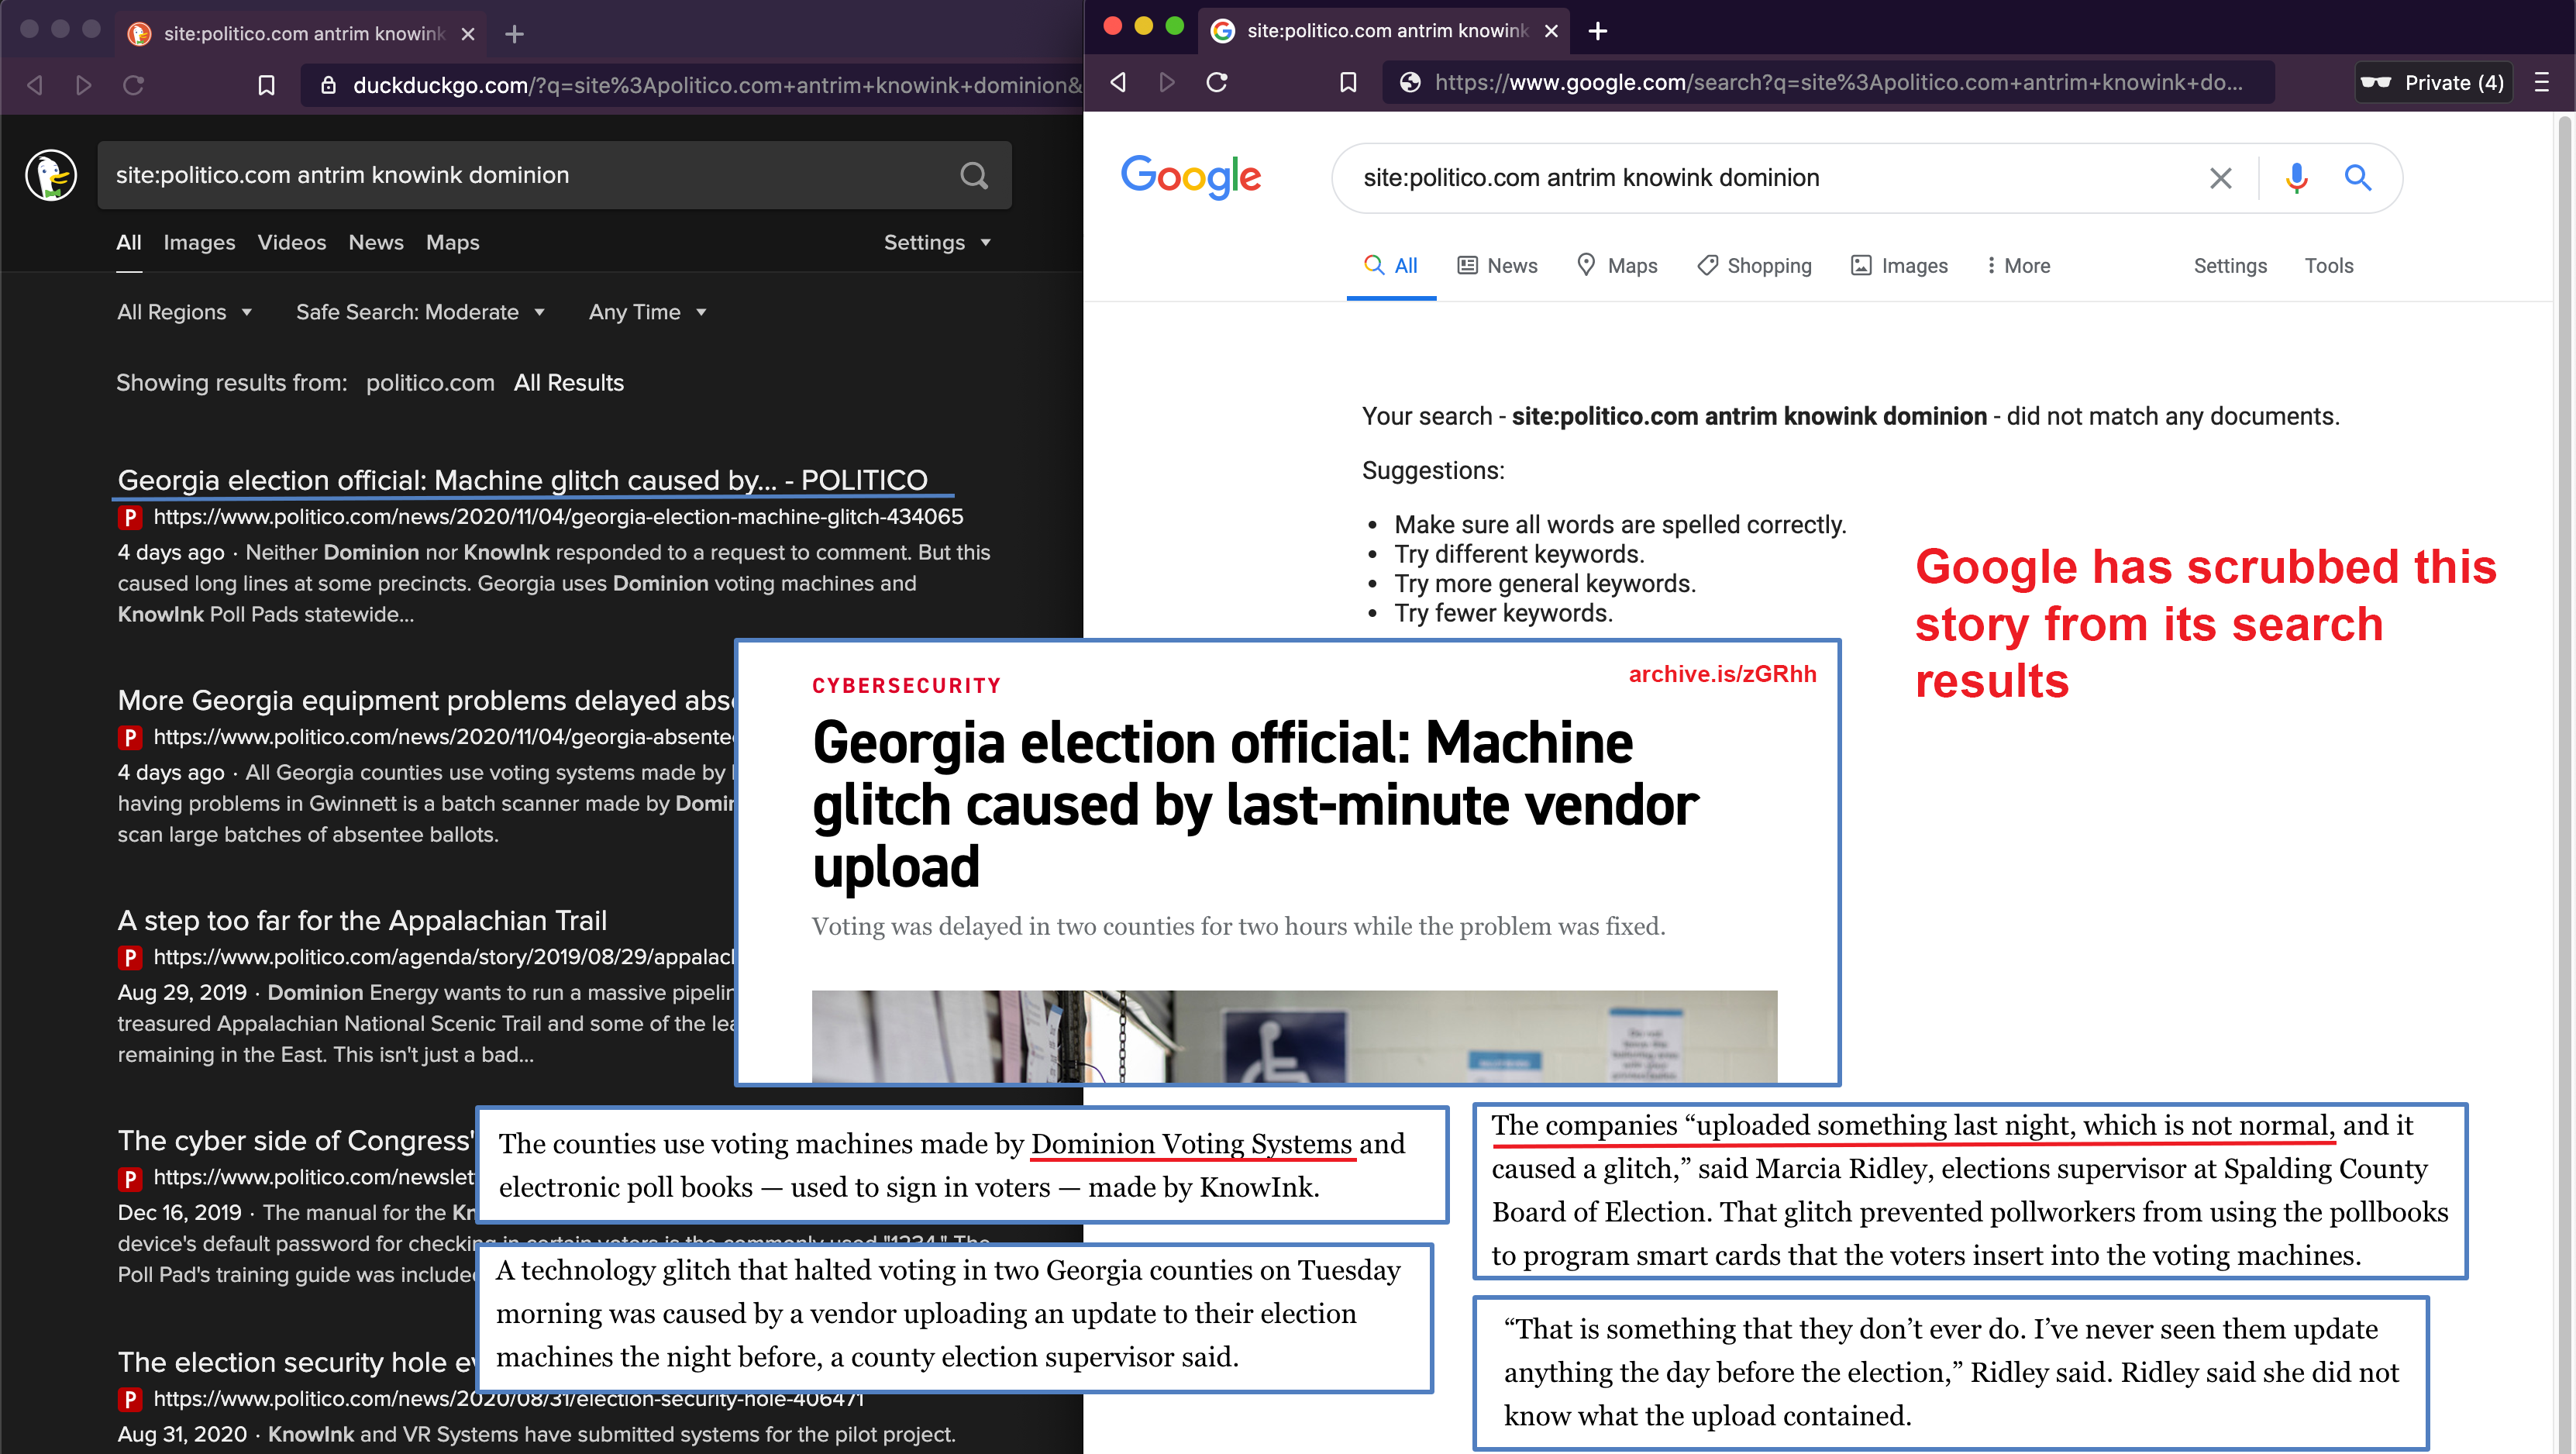Image resolution: width=2576 pixels, height=1454 pixels.
Task: Open Georgia election official Machine glitch result
Action: 523,480
